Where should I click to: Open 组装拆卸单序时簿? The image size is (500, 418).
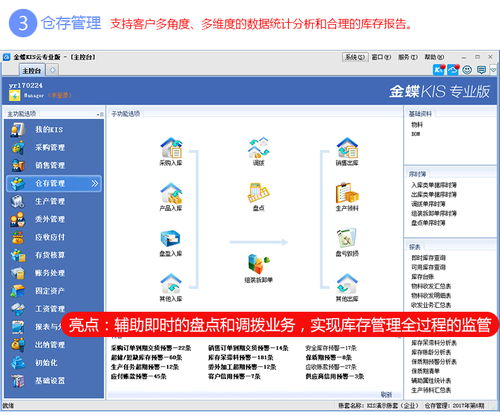coord(434,213)
